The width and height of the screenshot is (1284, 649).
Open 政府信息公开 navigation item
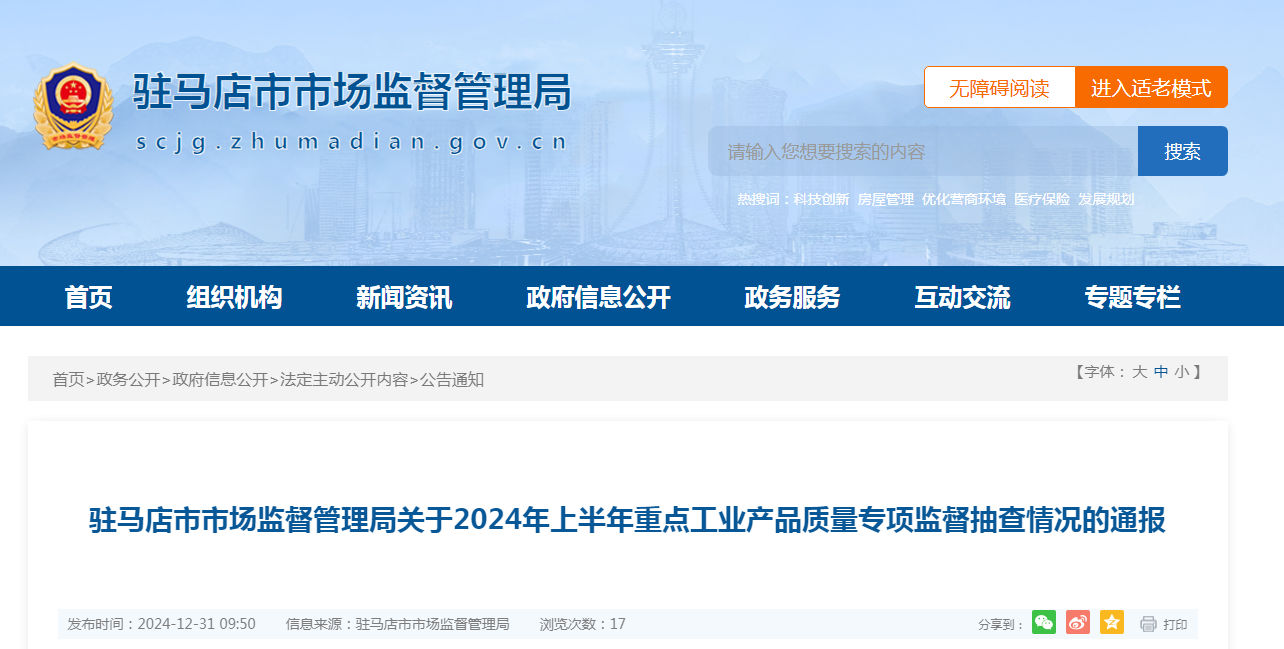pos(598,297)
